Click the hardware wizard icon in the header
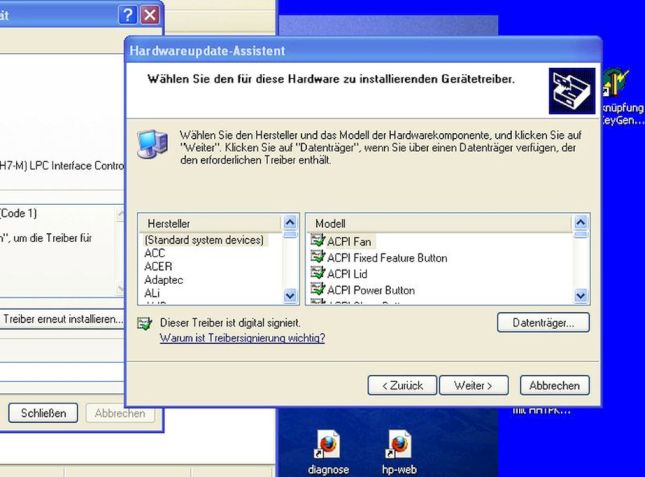This screenshot has height=477, width=645. (x=572, y=91)
